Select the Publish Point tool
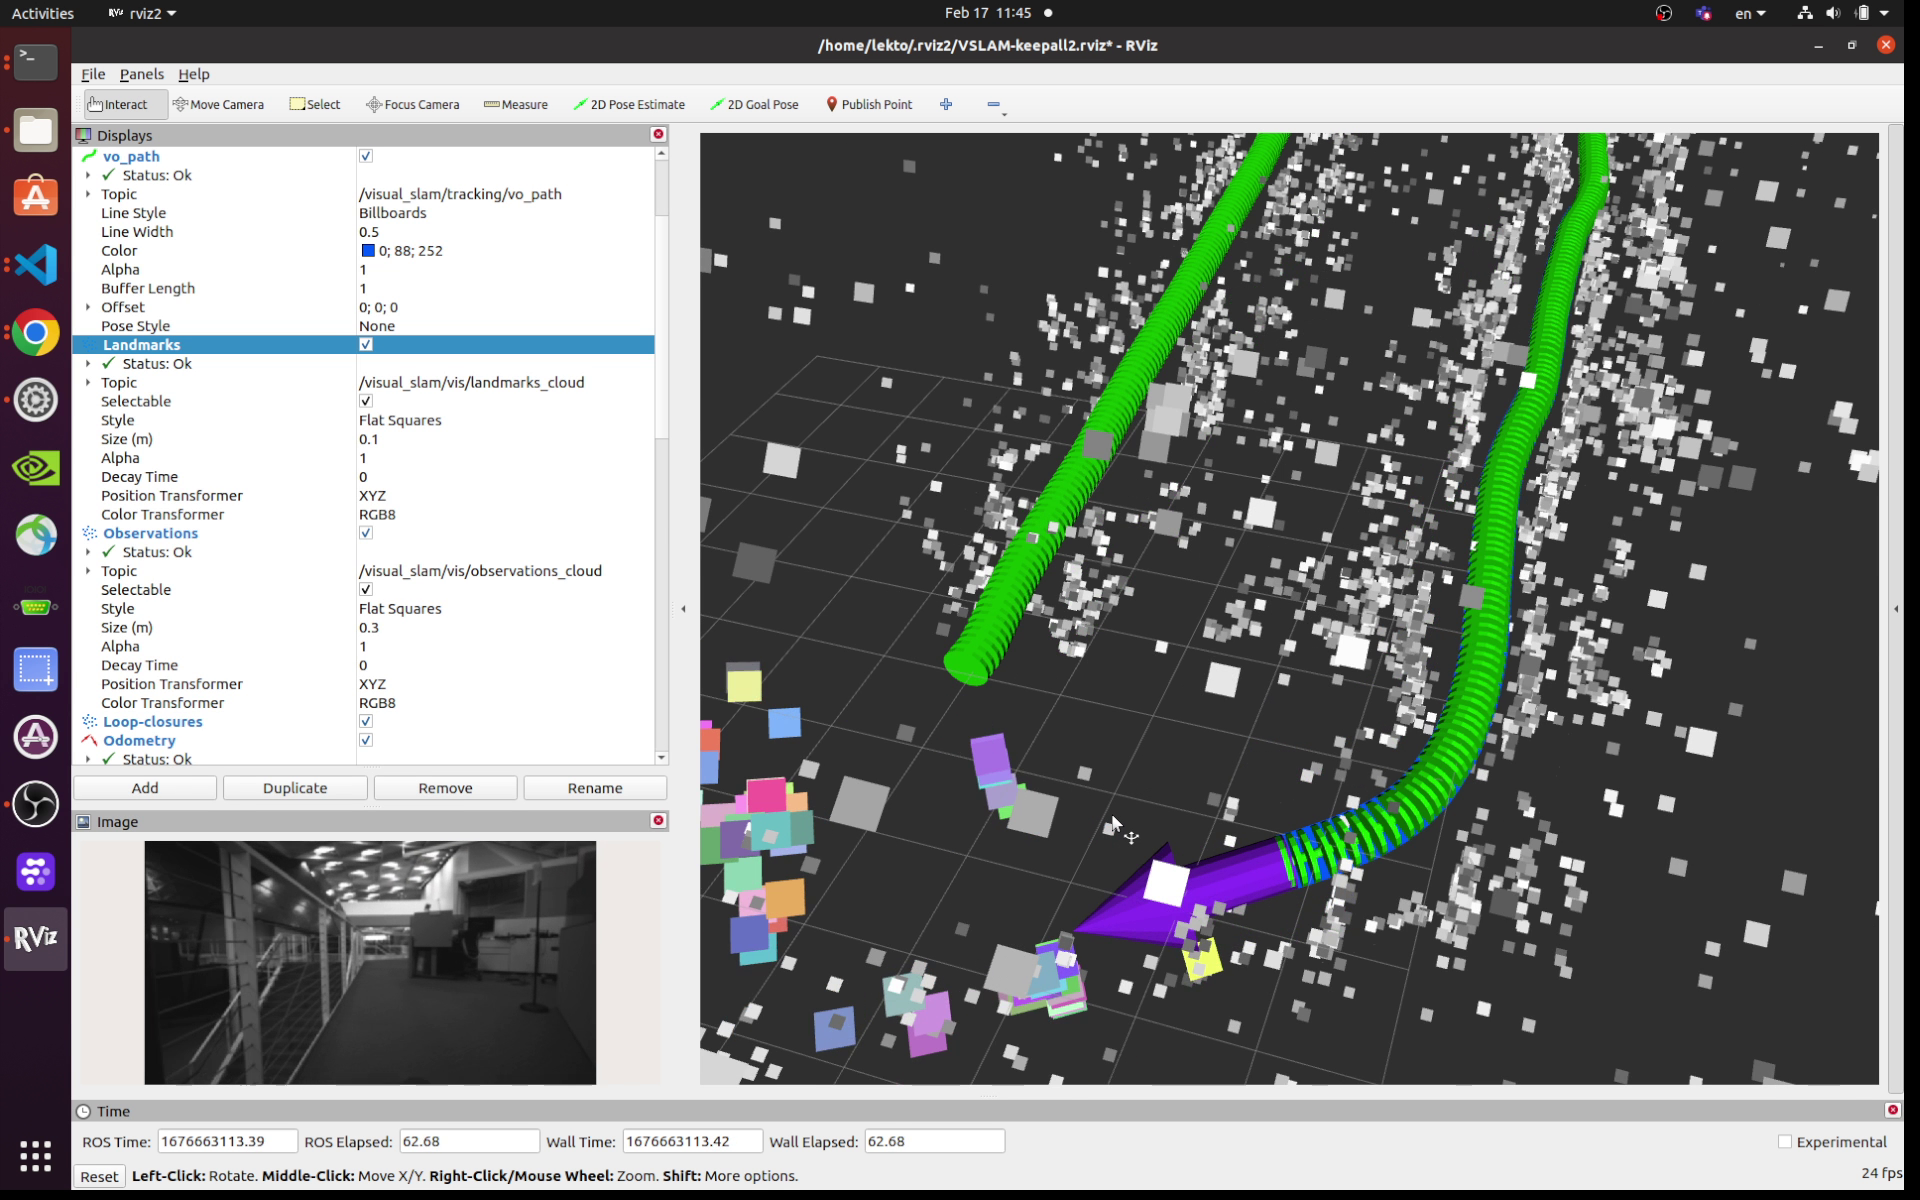The width and height of the screenshot is (1920, 1200). [x=869, y=104]
